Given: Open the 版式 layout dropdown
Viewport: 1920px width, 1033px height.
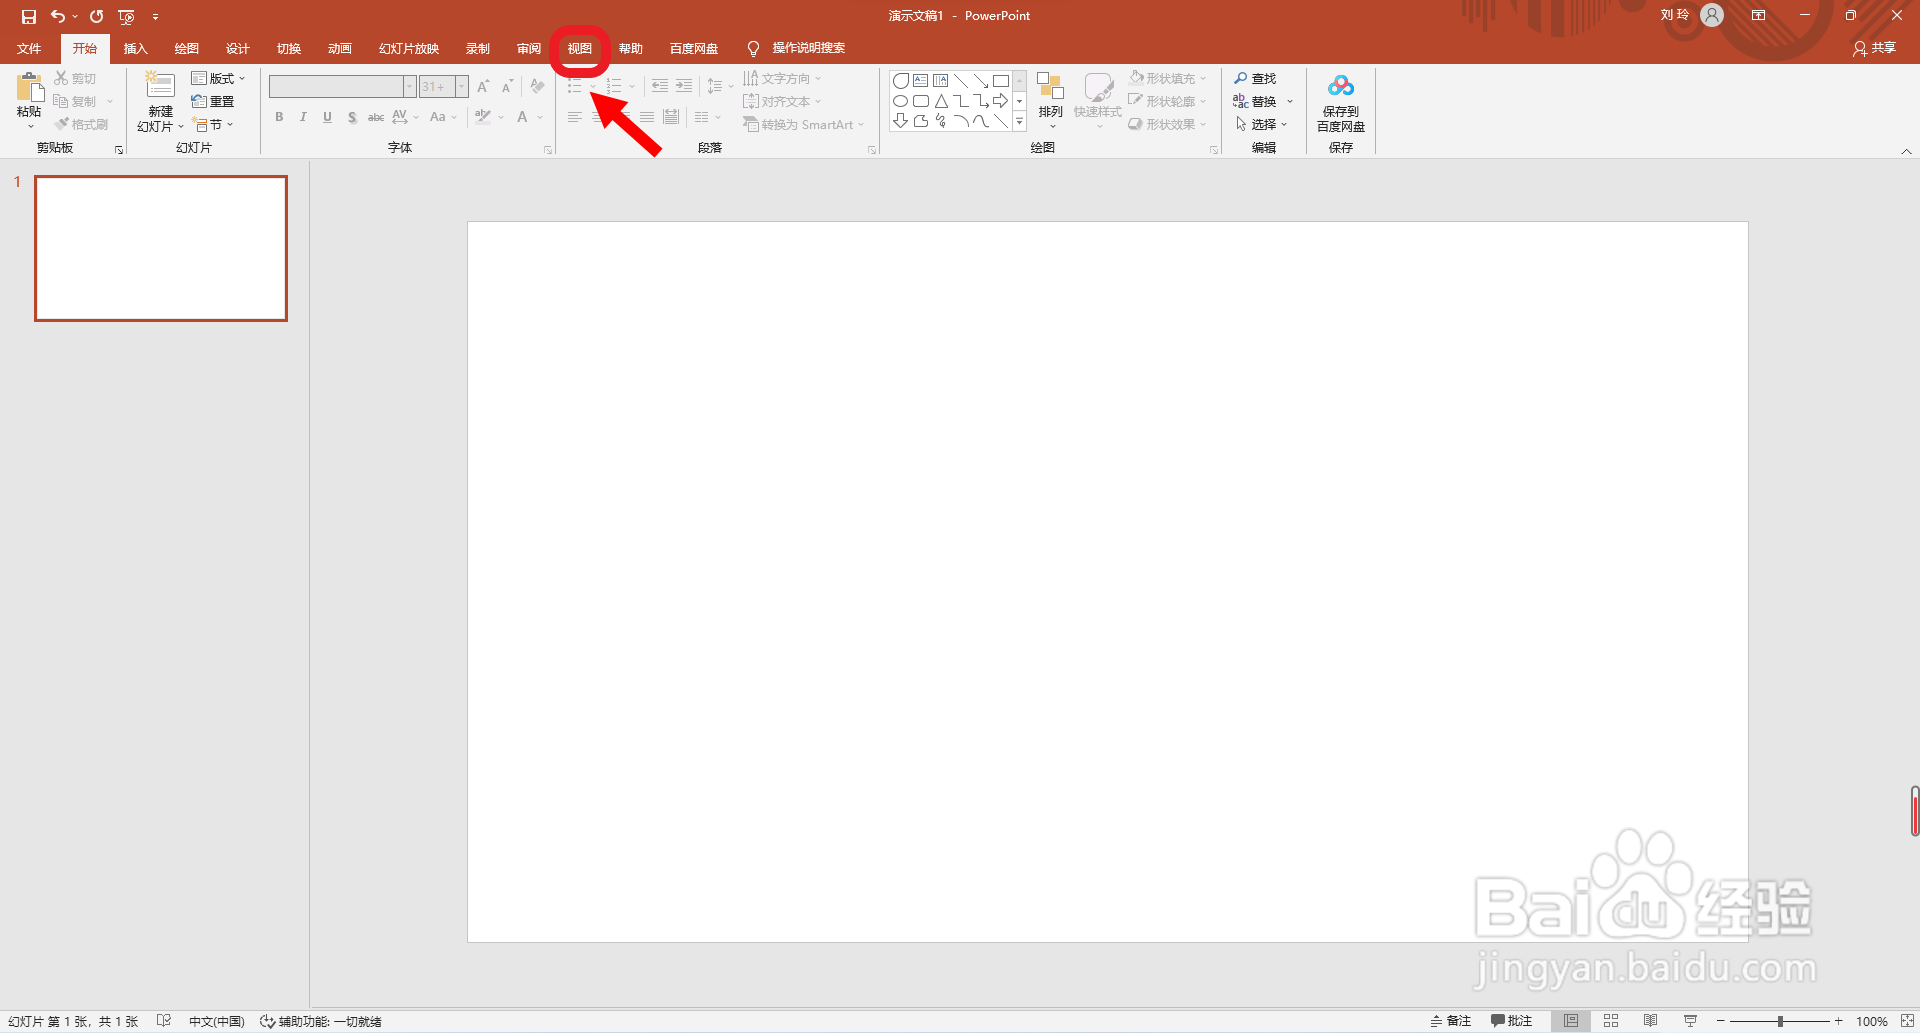Looking at the screenshot, I should (x=217, y=78).
